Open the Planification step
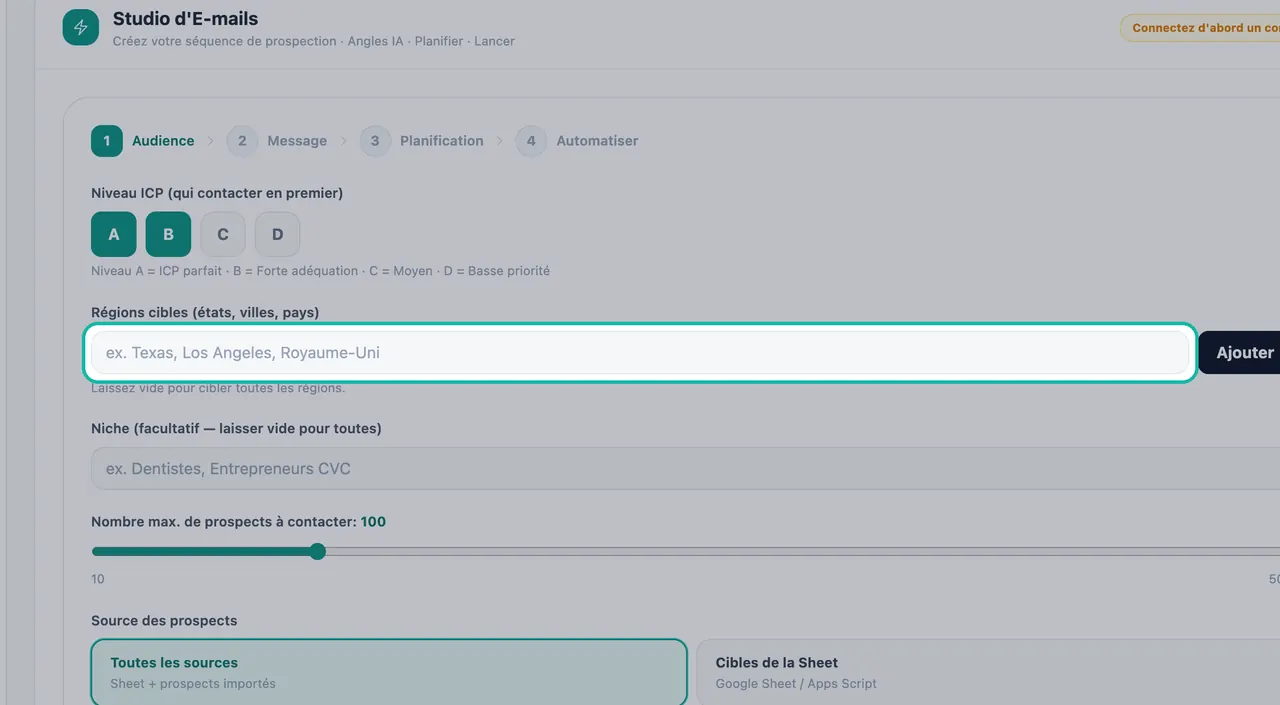The width and height of the screenshot is (1280, 705). tap(422, 141)
